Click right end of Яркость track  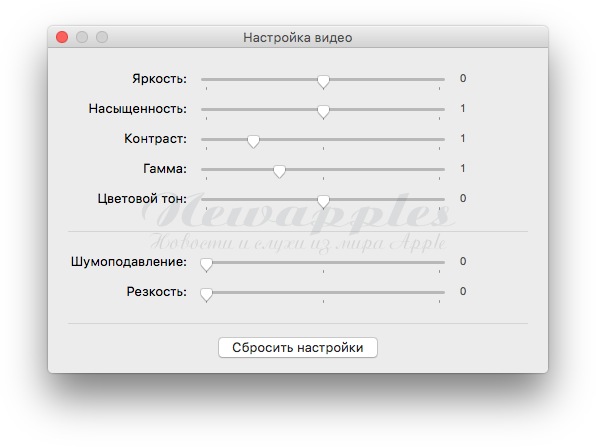click(442, 79)
